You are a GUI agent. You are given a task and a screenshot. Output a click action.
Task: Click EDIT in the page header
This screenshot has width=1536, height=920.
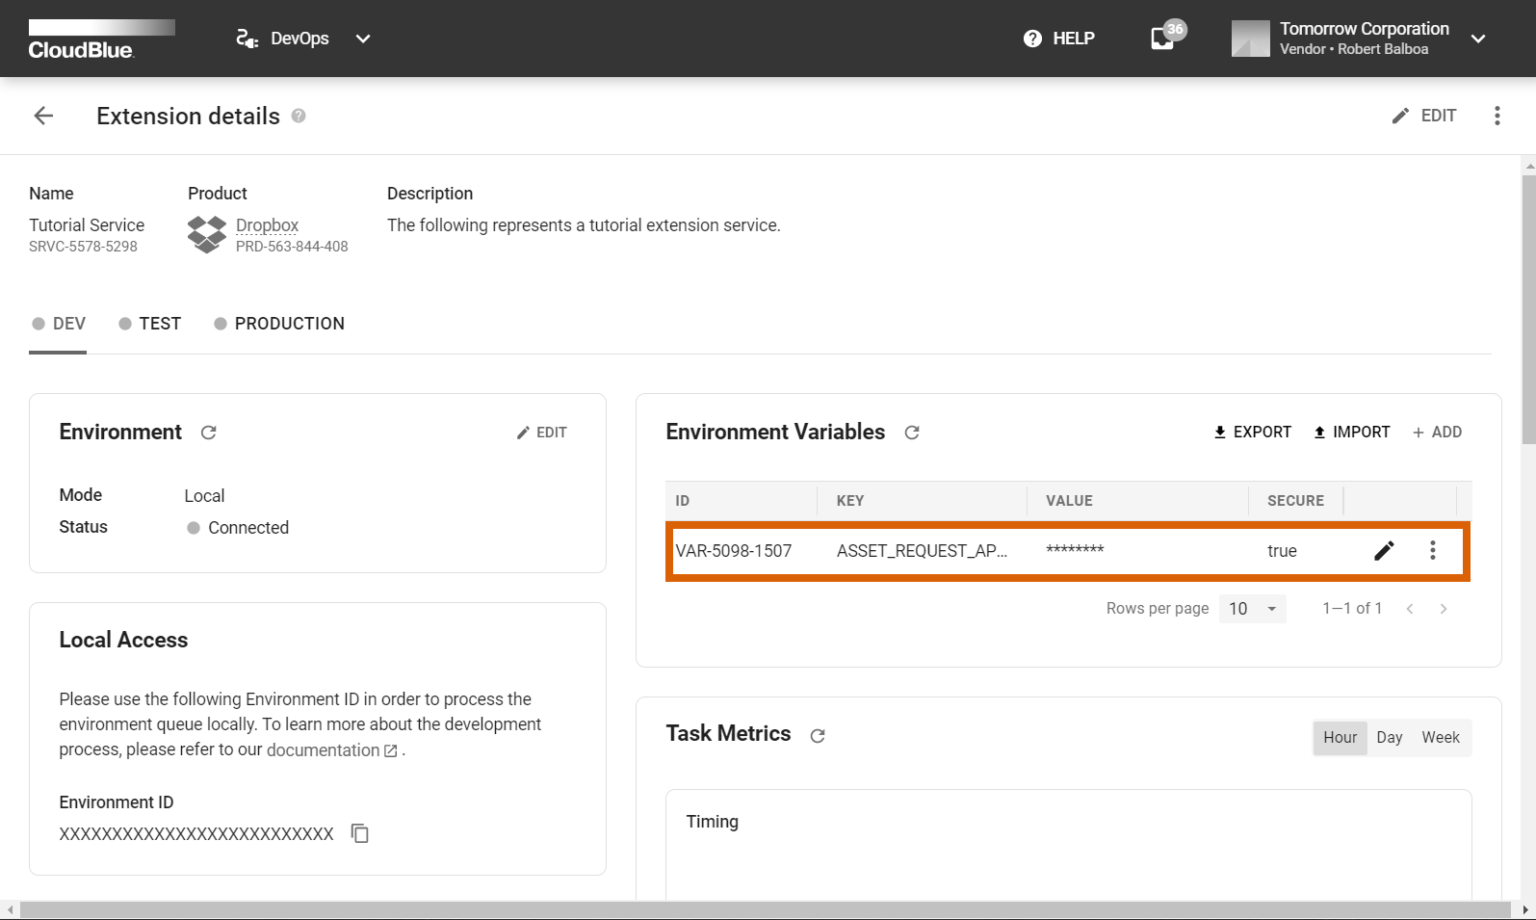pos(1424,116)
